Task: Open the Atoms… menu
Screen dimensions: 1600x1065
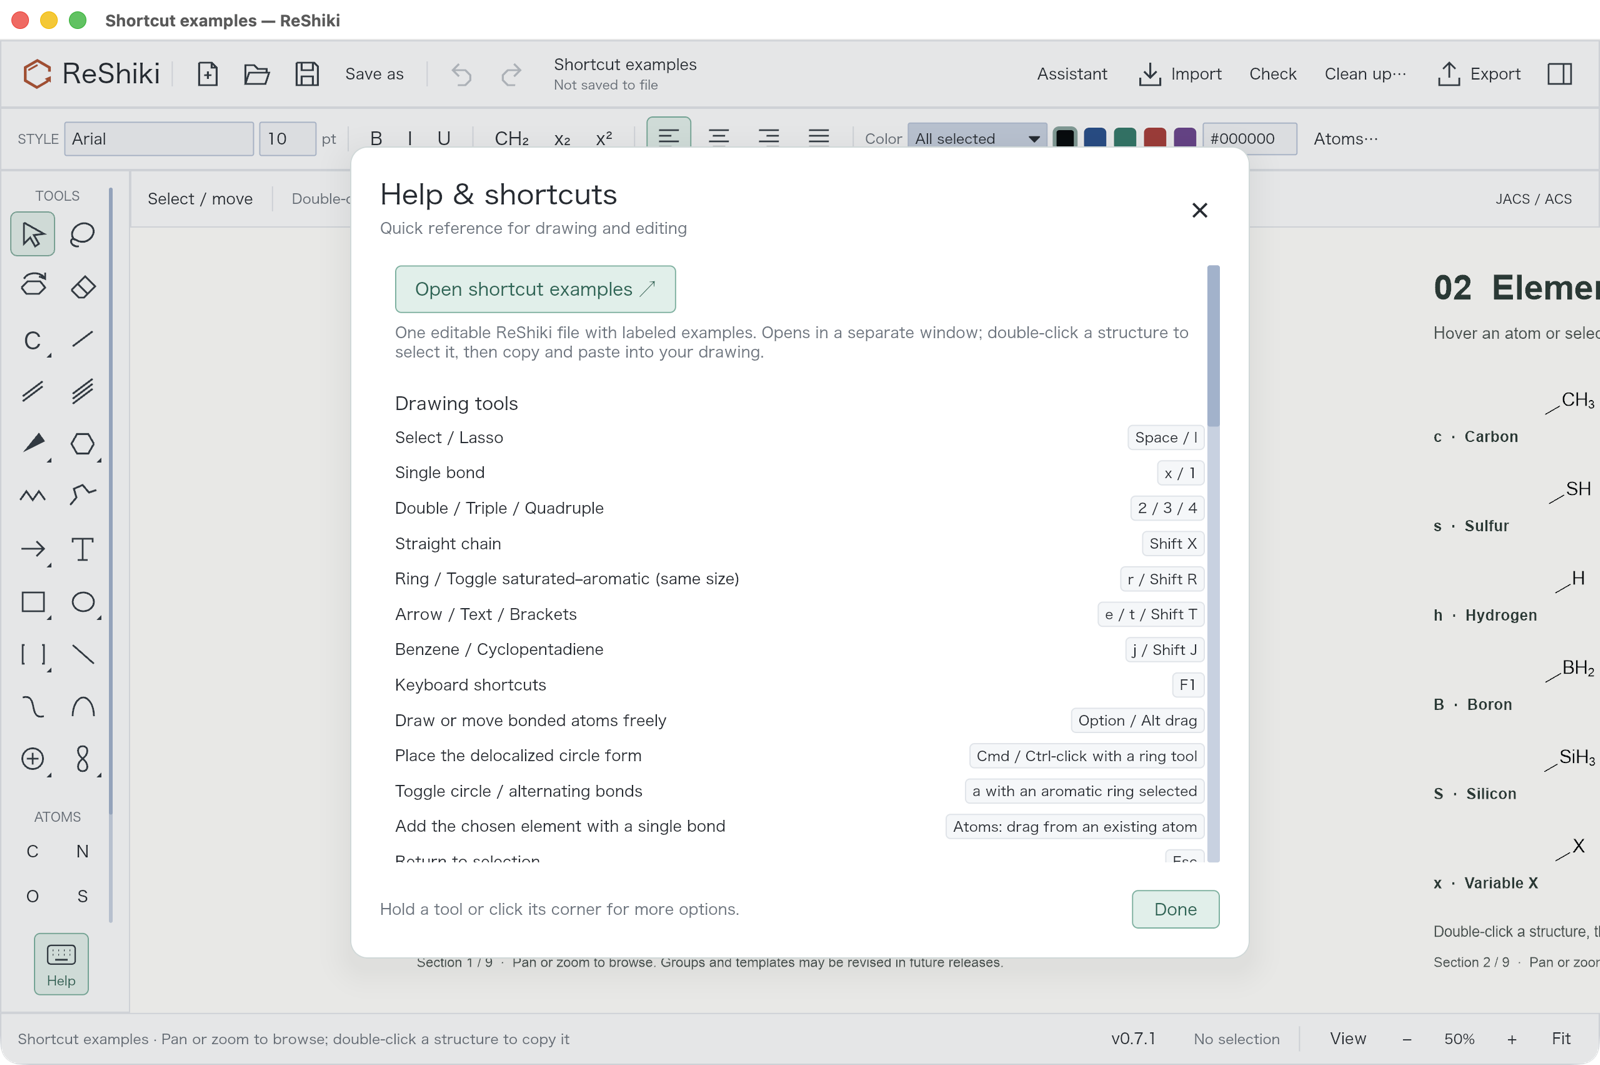Action: click(1345, 139)
